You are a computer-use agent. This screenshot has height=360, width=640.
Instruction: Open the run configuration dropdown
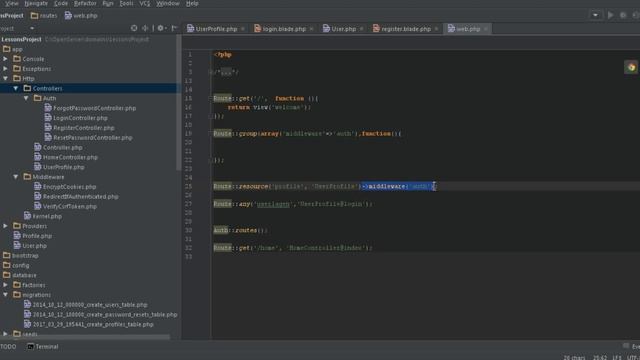point(596,15)
